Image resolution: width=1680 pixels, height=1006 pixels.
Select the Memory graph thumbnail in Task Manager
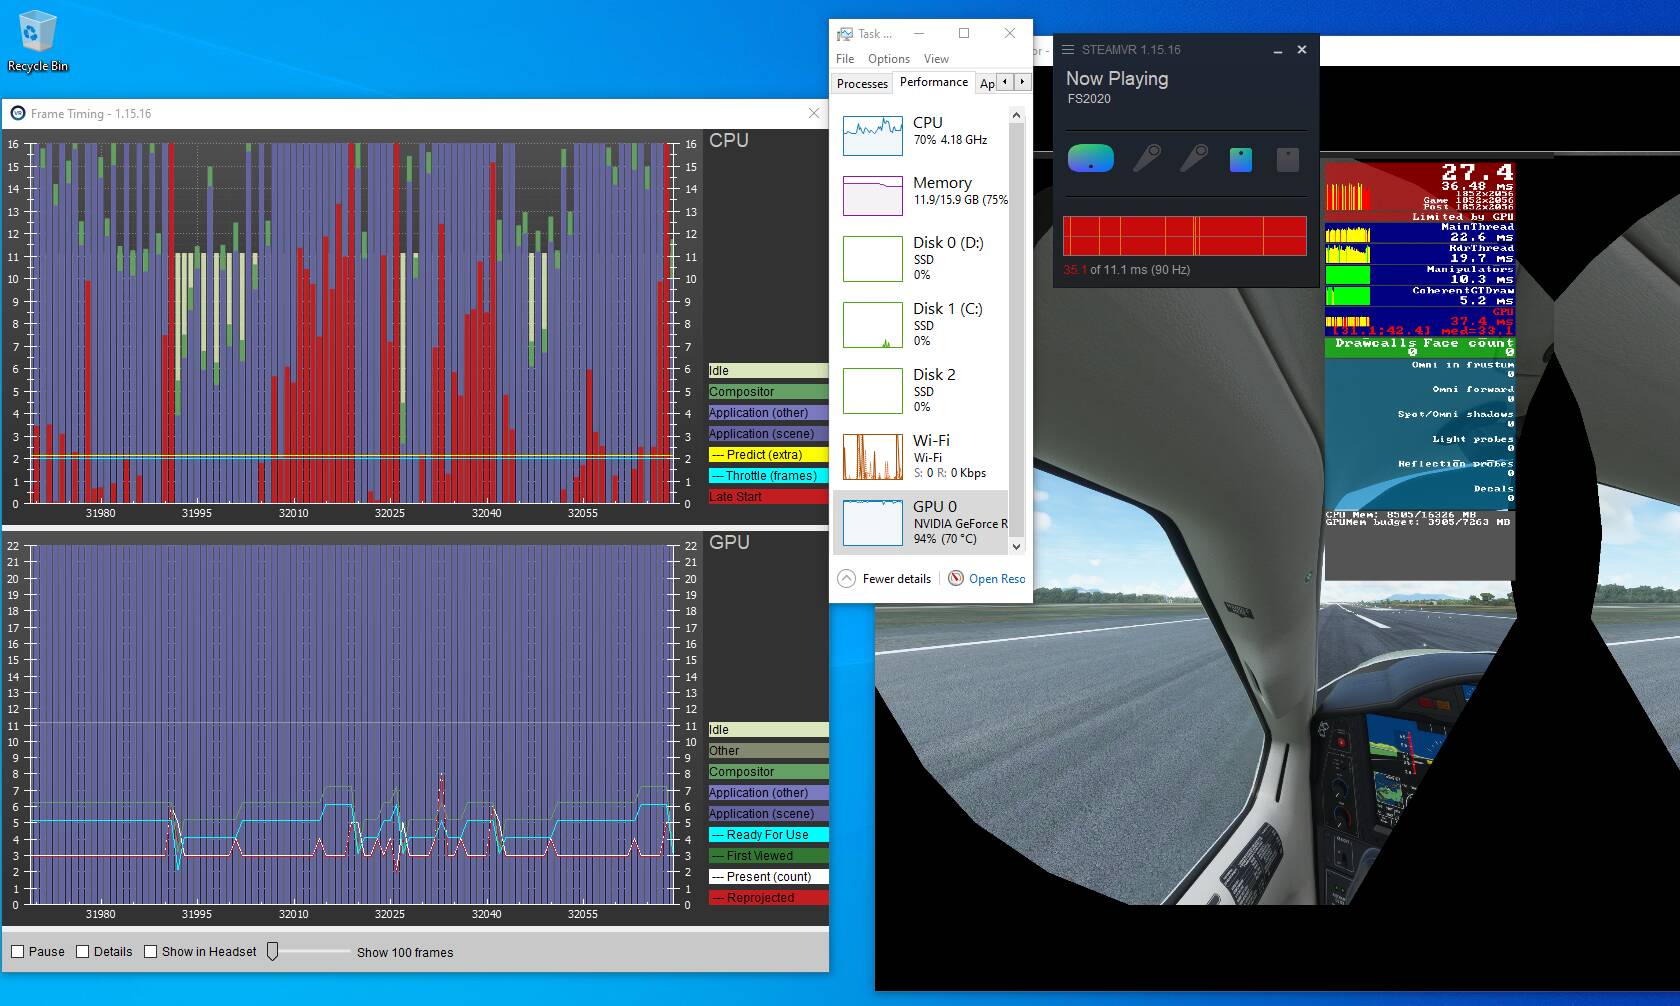(x=873, y=195)
